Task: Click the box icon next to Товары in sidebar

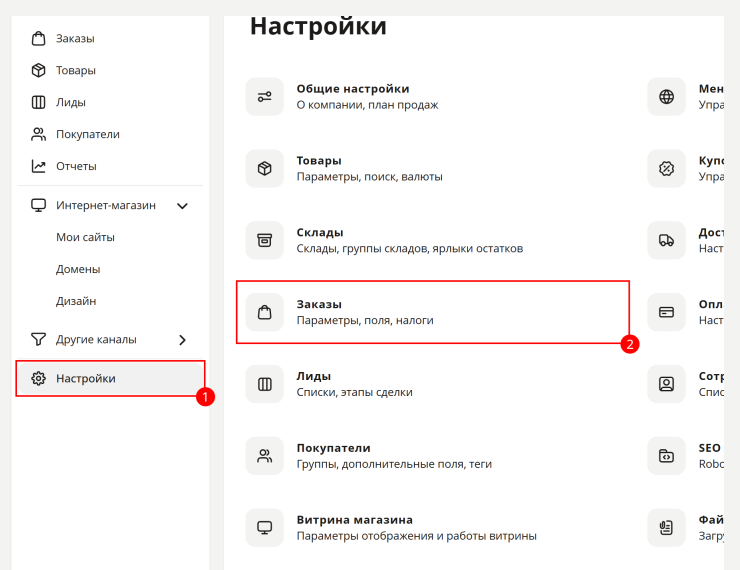Action: 38,70
